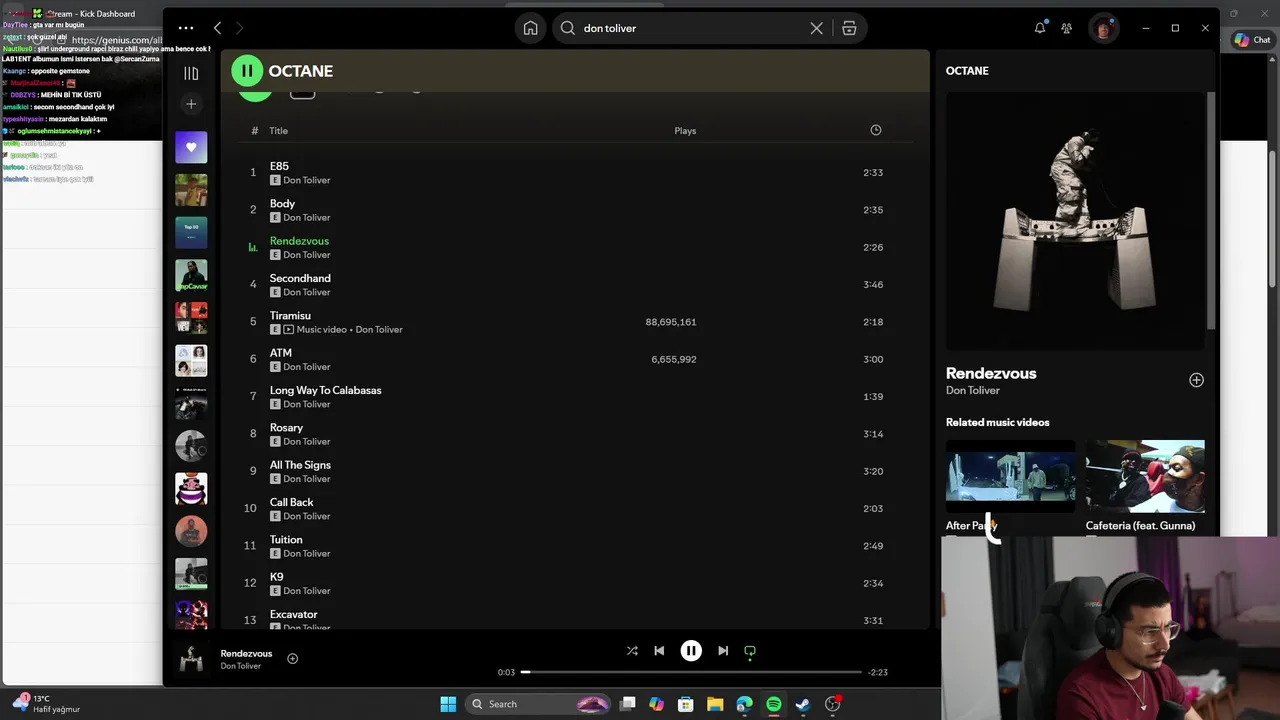Play Cafeteria (feat. Gunna) music video
The width and height of the screenshot is (1280, 720).
1145,476
